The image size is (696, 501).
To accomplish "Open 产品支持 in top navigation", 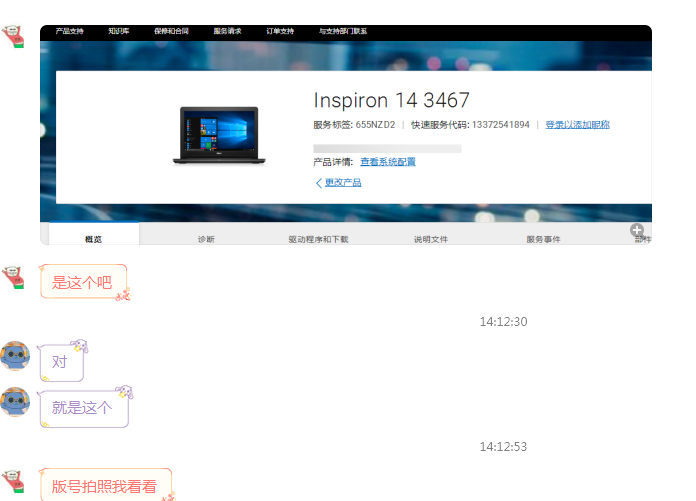I will tap(70, 31).
